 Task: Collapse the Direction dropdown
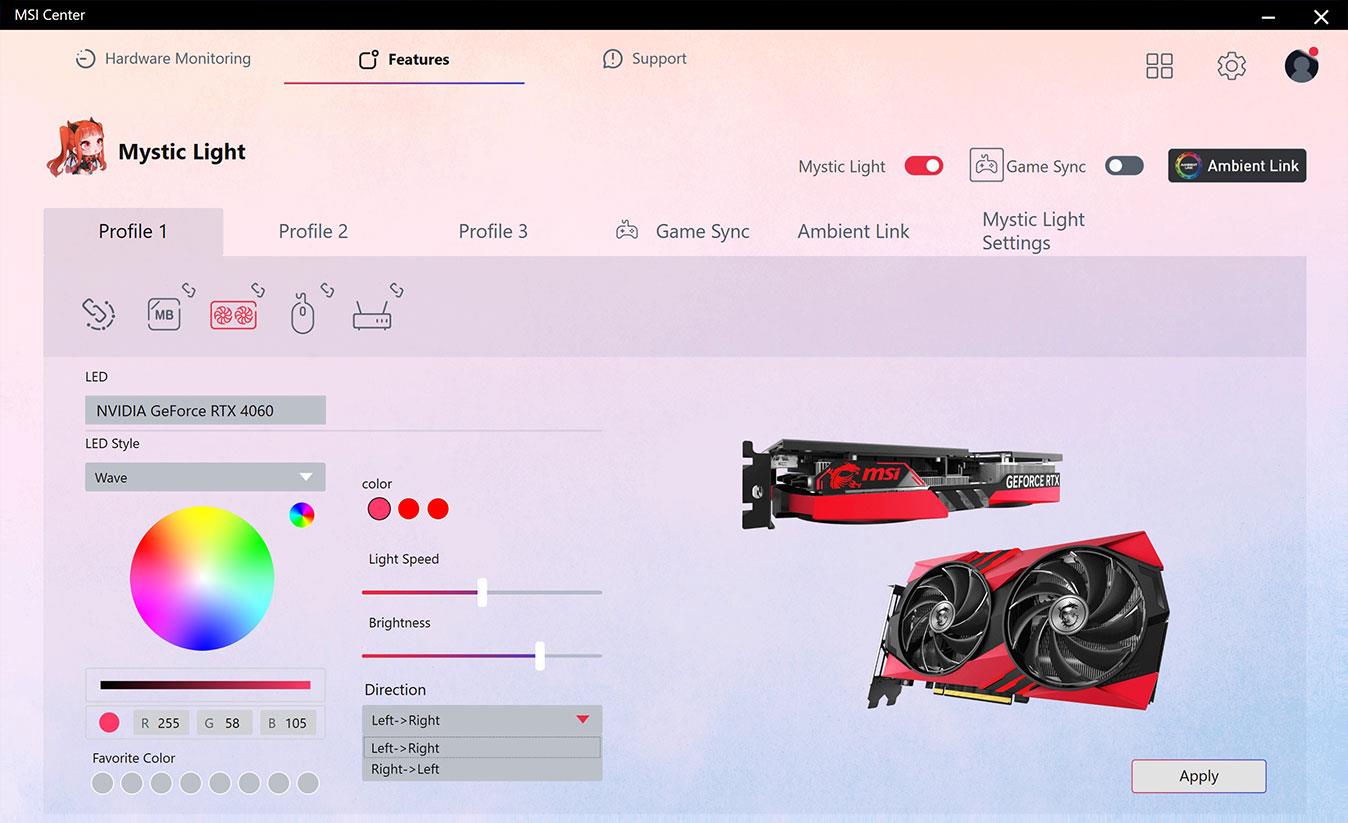pyautogui.click(x=482, y=720)
